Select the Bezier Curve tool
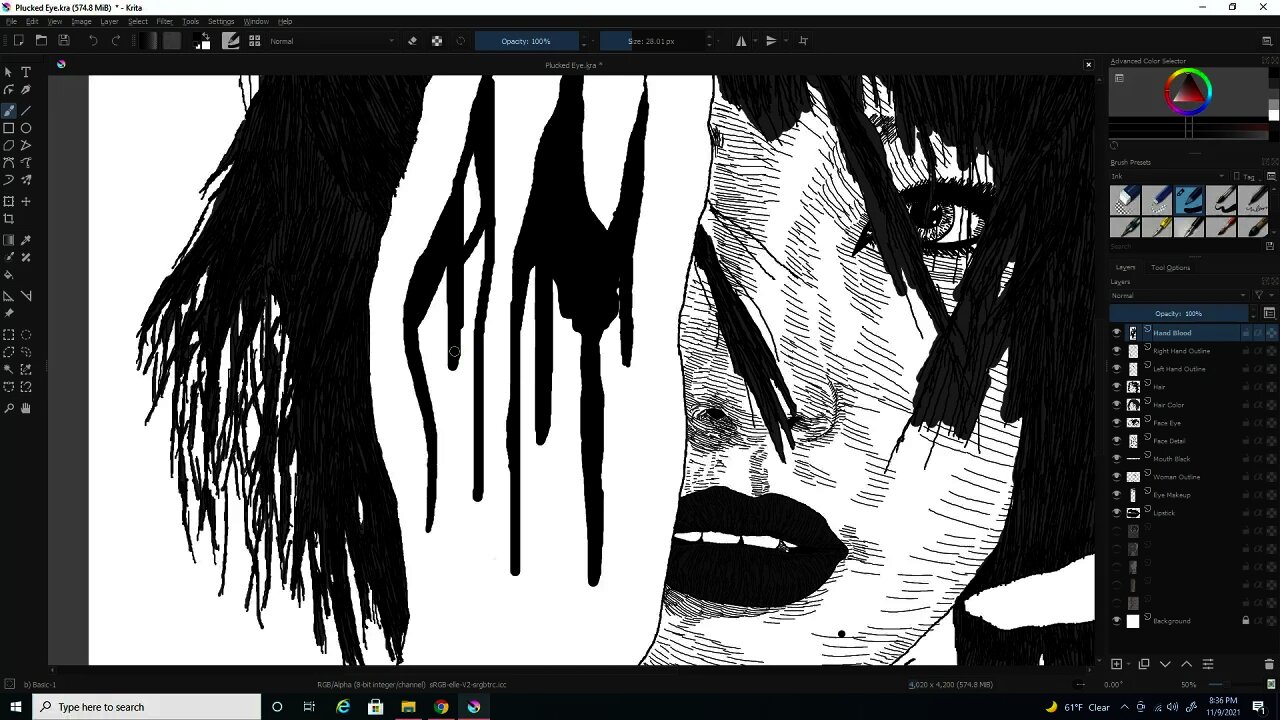1280x720 pixels. point(9,163)
